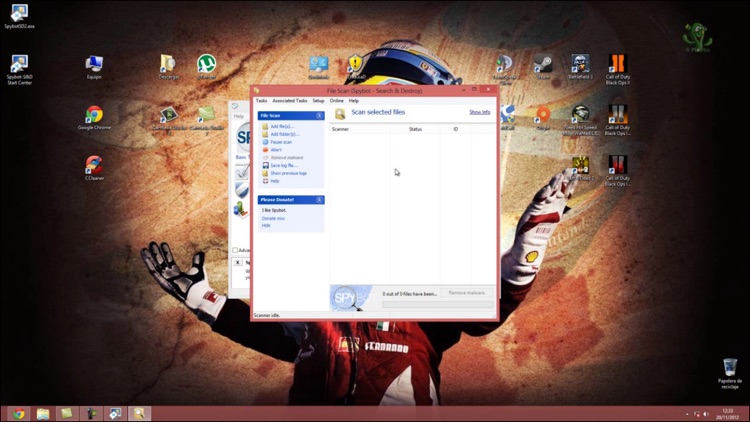Collapse the Please Donate panel header
Screen dimensions: 750x422
(x=319, y=200)
